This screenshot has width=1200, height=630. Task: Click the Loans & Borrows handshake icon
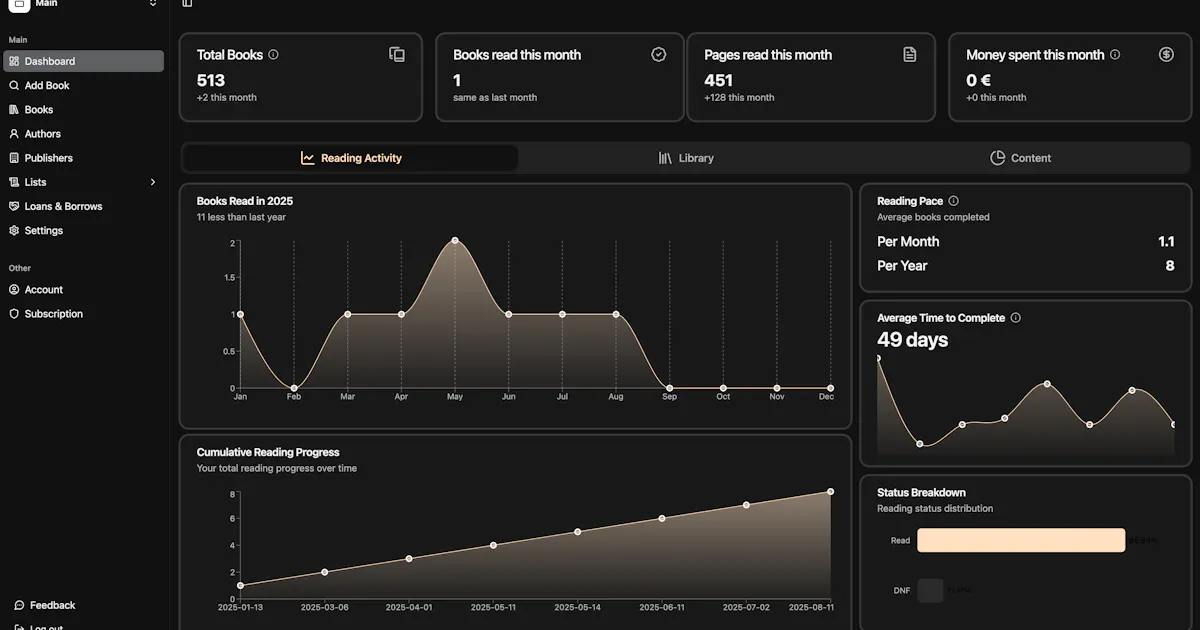coord(14,206)
